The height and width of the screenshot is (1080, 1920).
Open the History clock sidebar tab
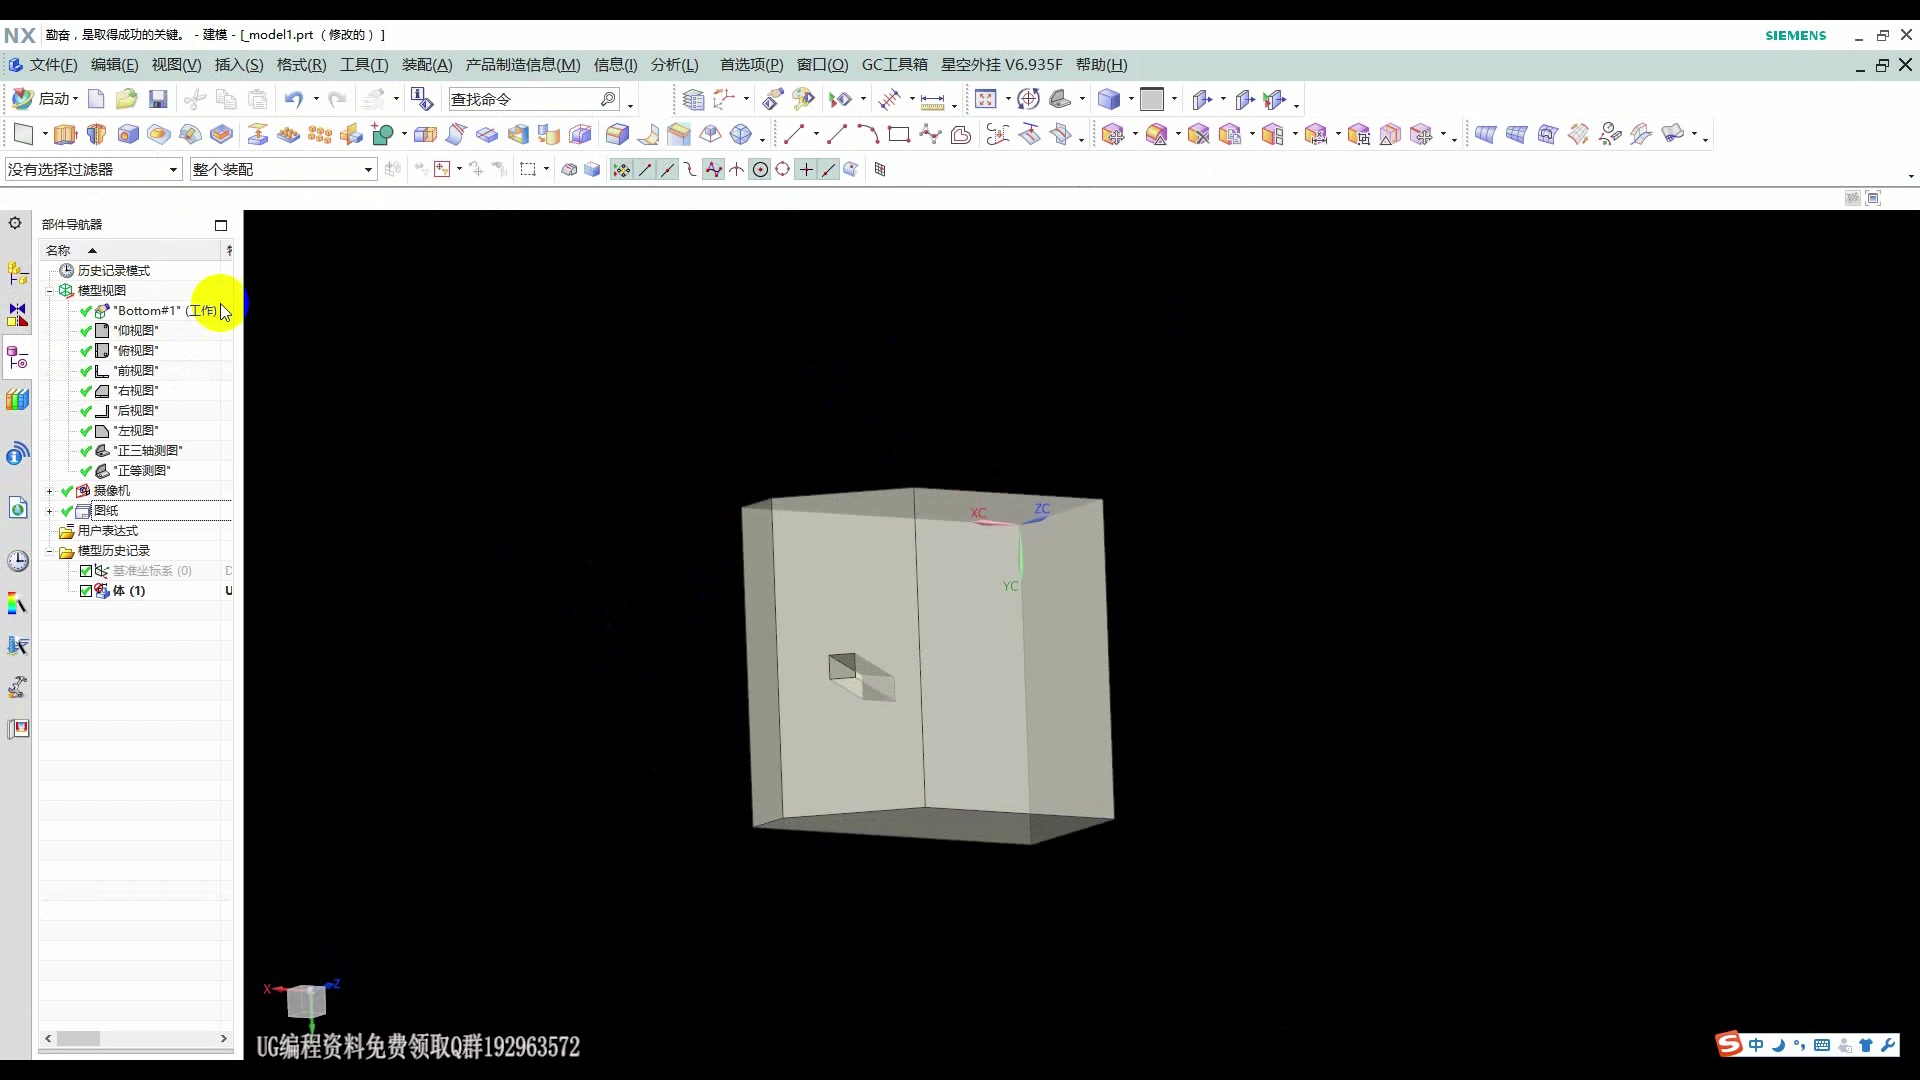coord(18,561)
